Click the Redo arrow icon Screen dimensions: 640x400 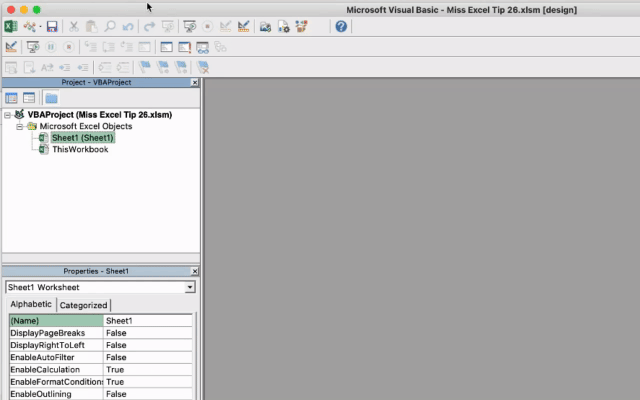coord(149,27)
